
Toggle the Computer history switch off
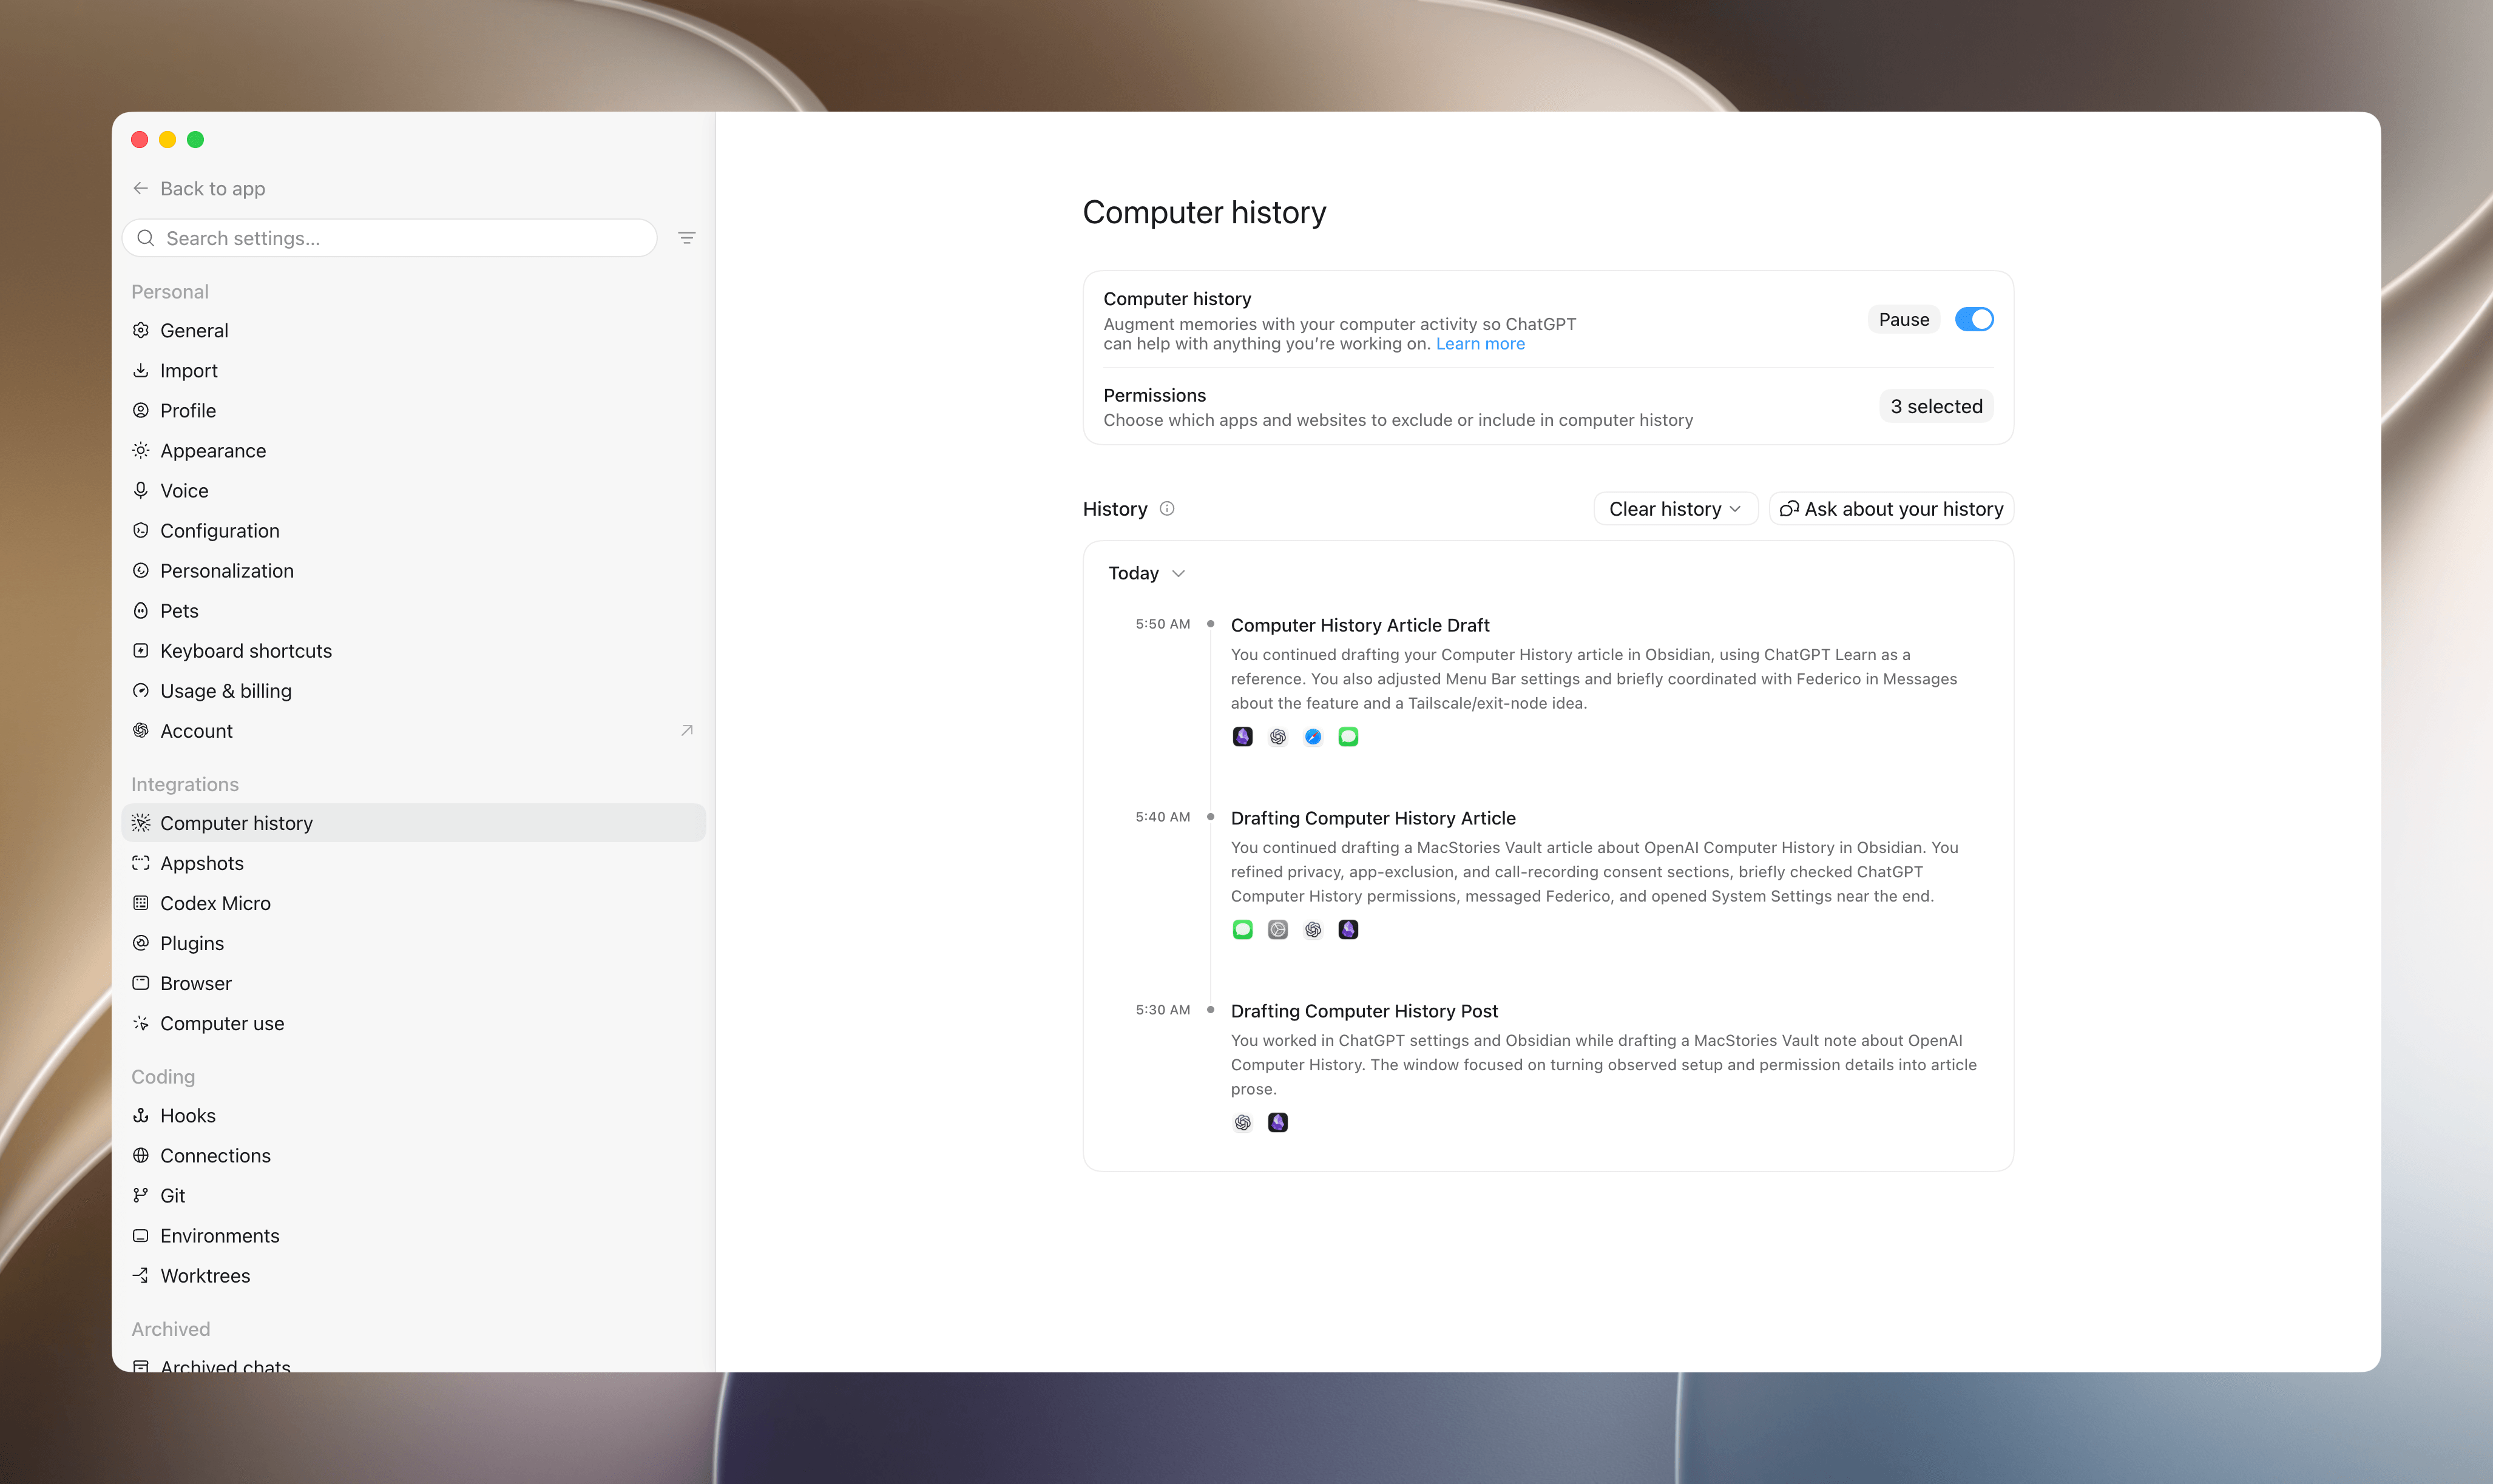click(x=1973, y=320)
